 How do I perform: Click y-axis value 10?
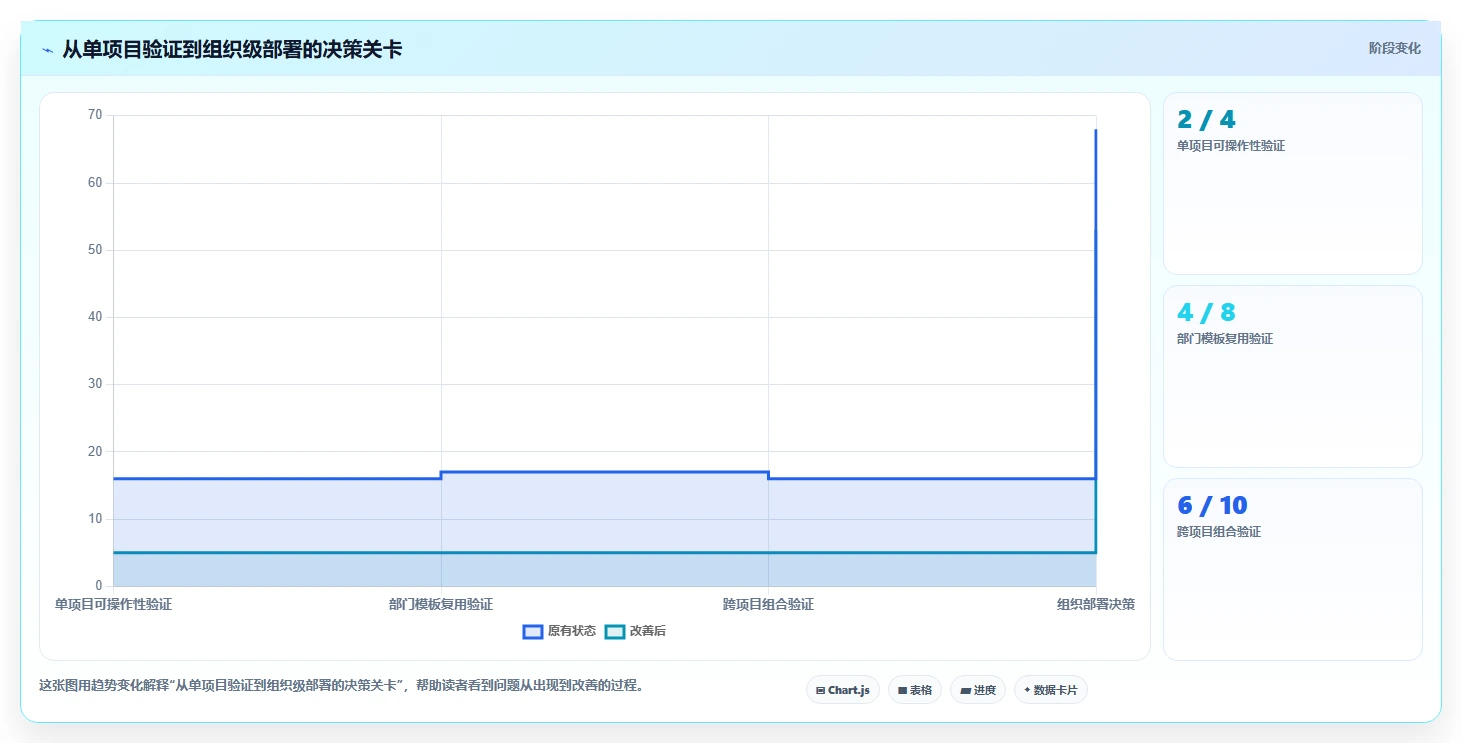click(95, 519)
